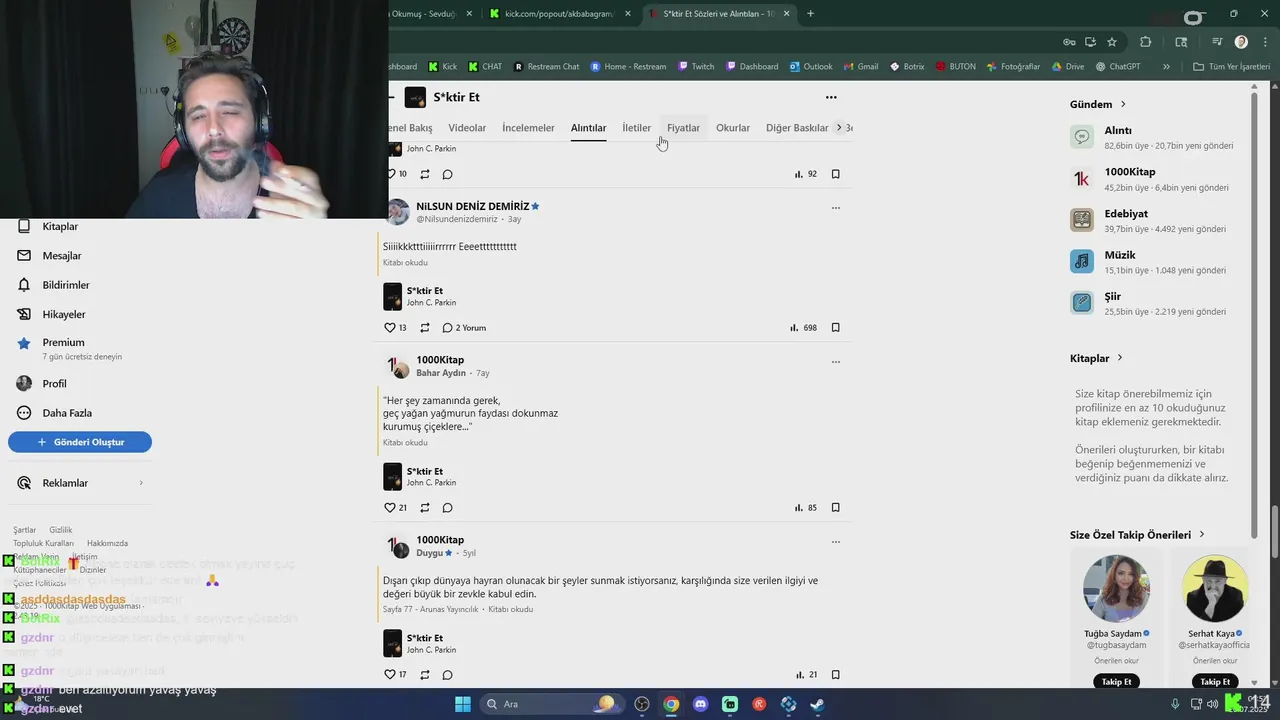The height and width of the screenshot is (720, 1280).
Task: Bookmark the post with 698 views
Action: tap(836, 328)
